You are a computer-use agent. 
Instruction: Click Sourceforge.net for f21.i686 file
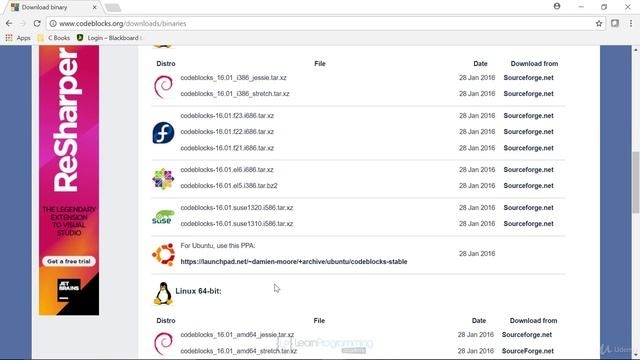[529, 148]
